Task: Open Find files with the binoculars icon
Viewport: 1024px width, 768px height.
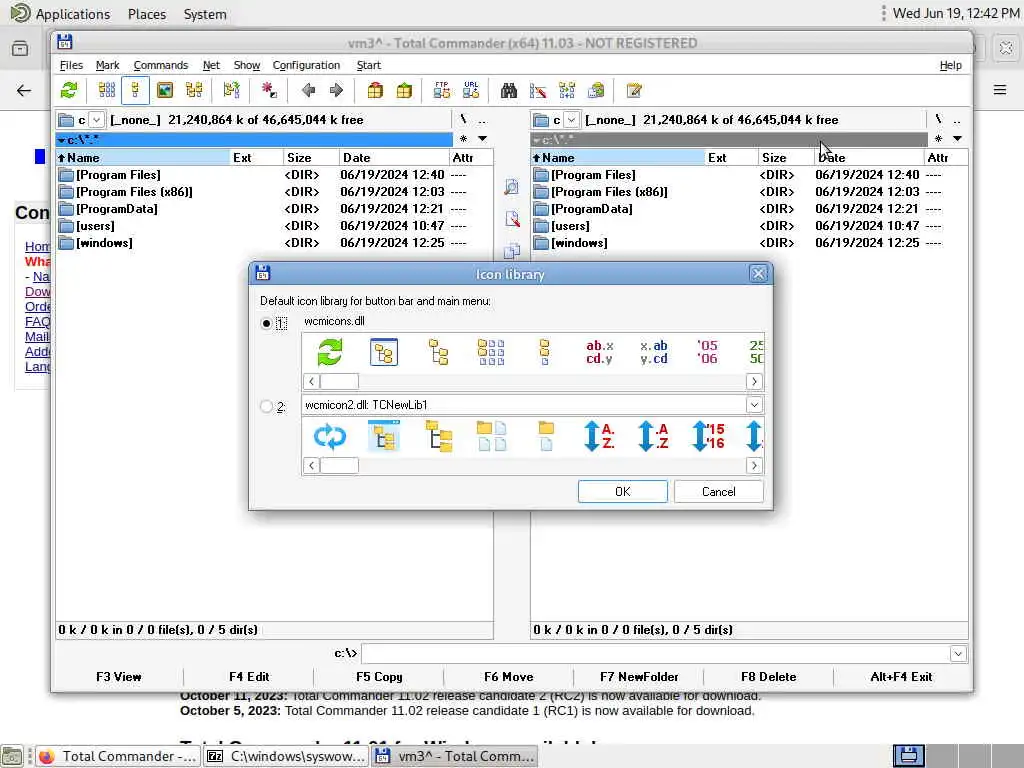Action: coord(509,90)
